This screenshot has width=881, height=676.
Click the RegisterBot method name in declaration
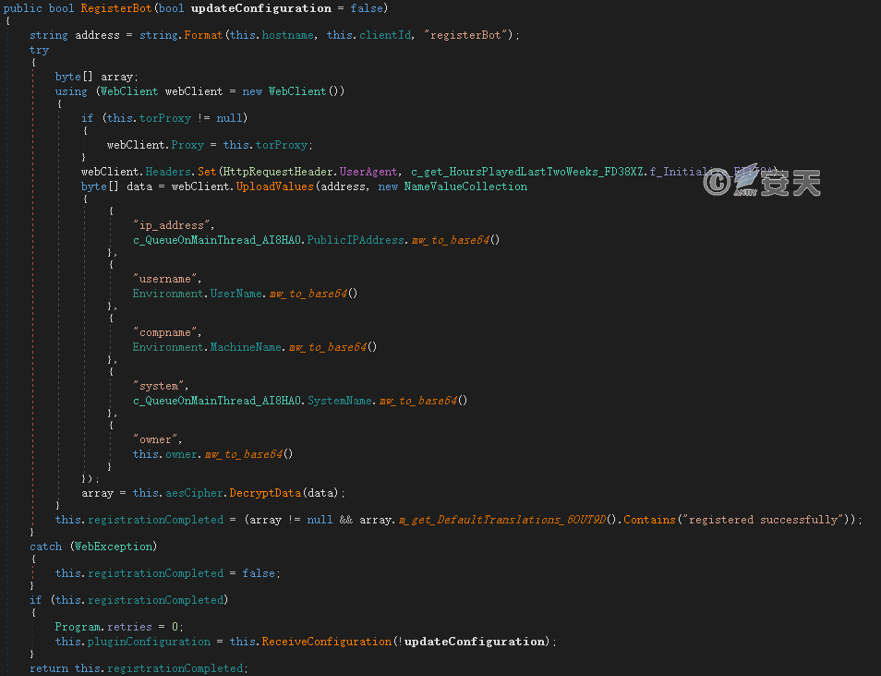pos(115,9)
